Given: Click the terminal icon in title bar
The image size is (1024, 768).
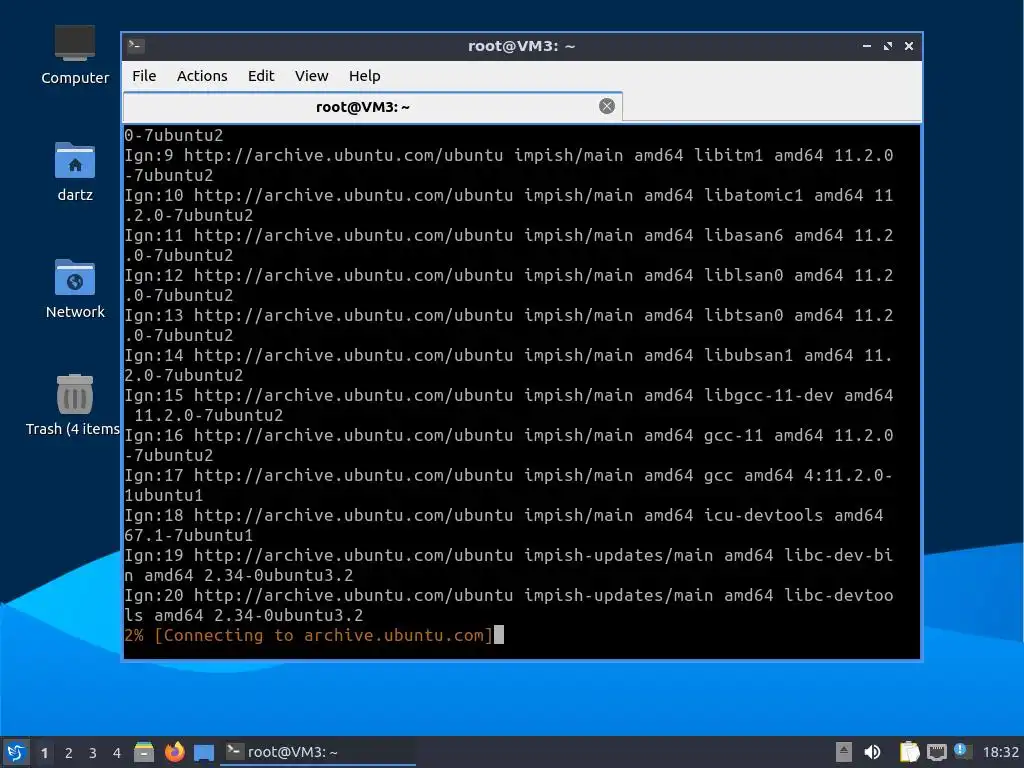Looking at the screenshot, I should 136,45.
